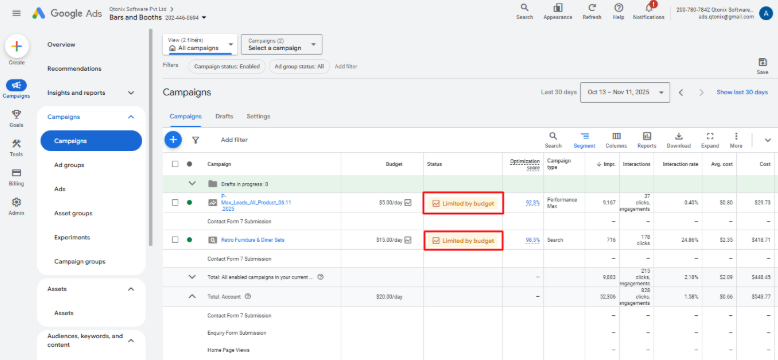Viewport: 778px width, 360px height.
Task: Open the Select a campaign dropdown
Action: tap(282, 44)
